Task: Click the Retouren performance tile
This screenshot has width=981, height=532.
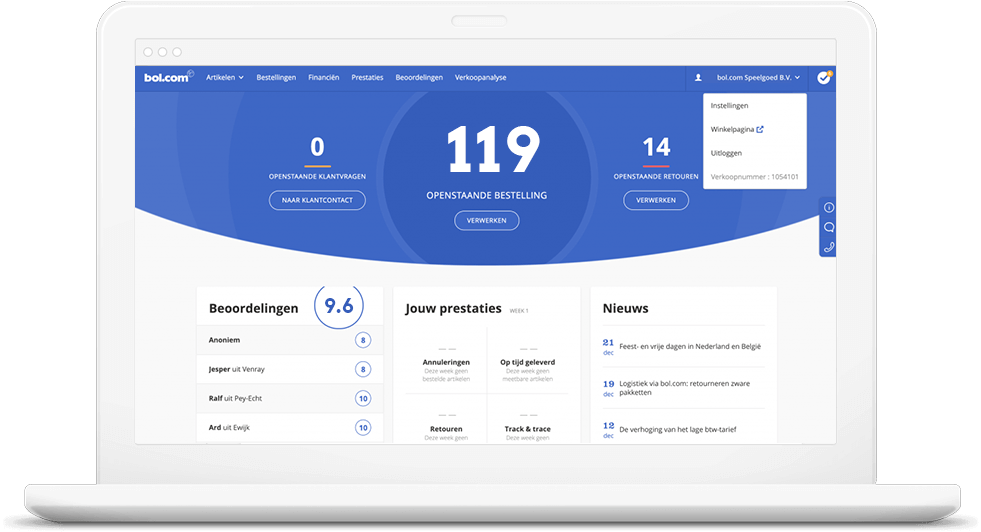Action: click(x=446, y=419)
